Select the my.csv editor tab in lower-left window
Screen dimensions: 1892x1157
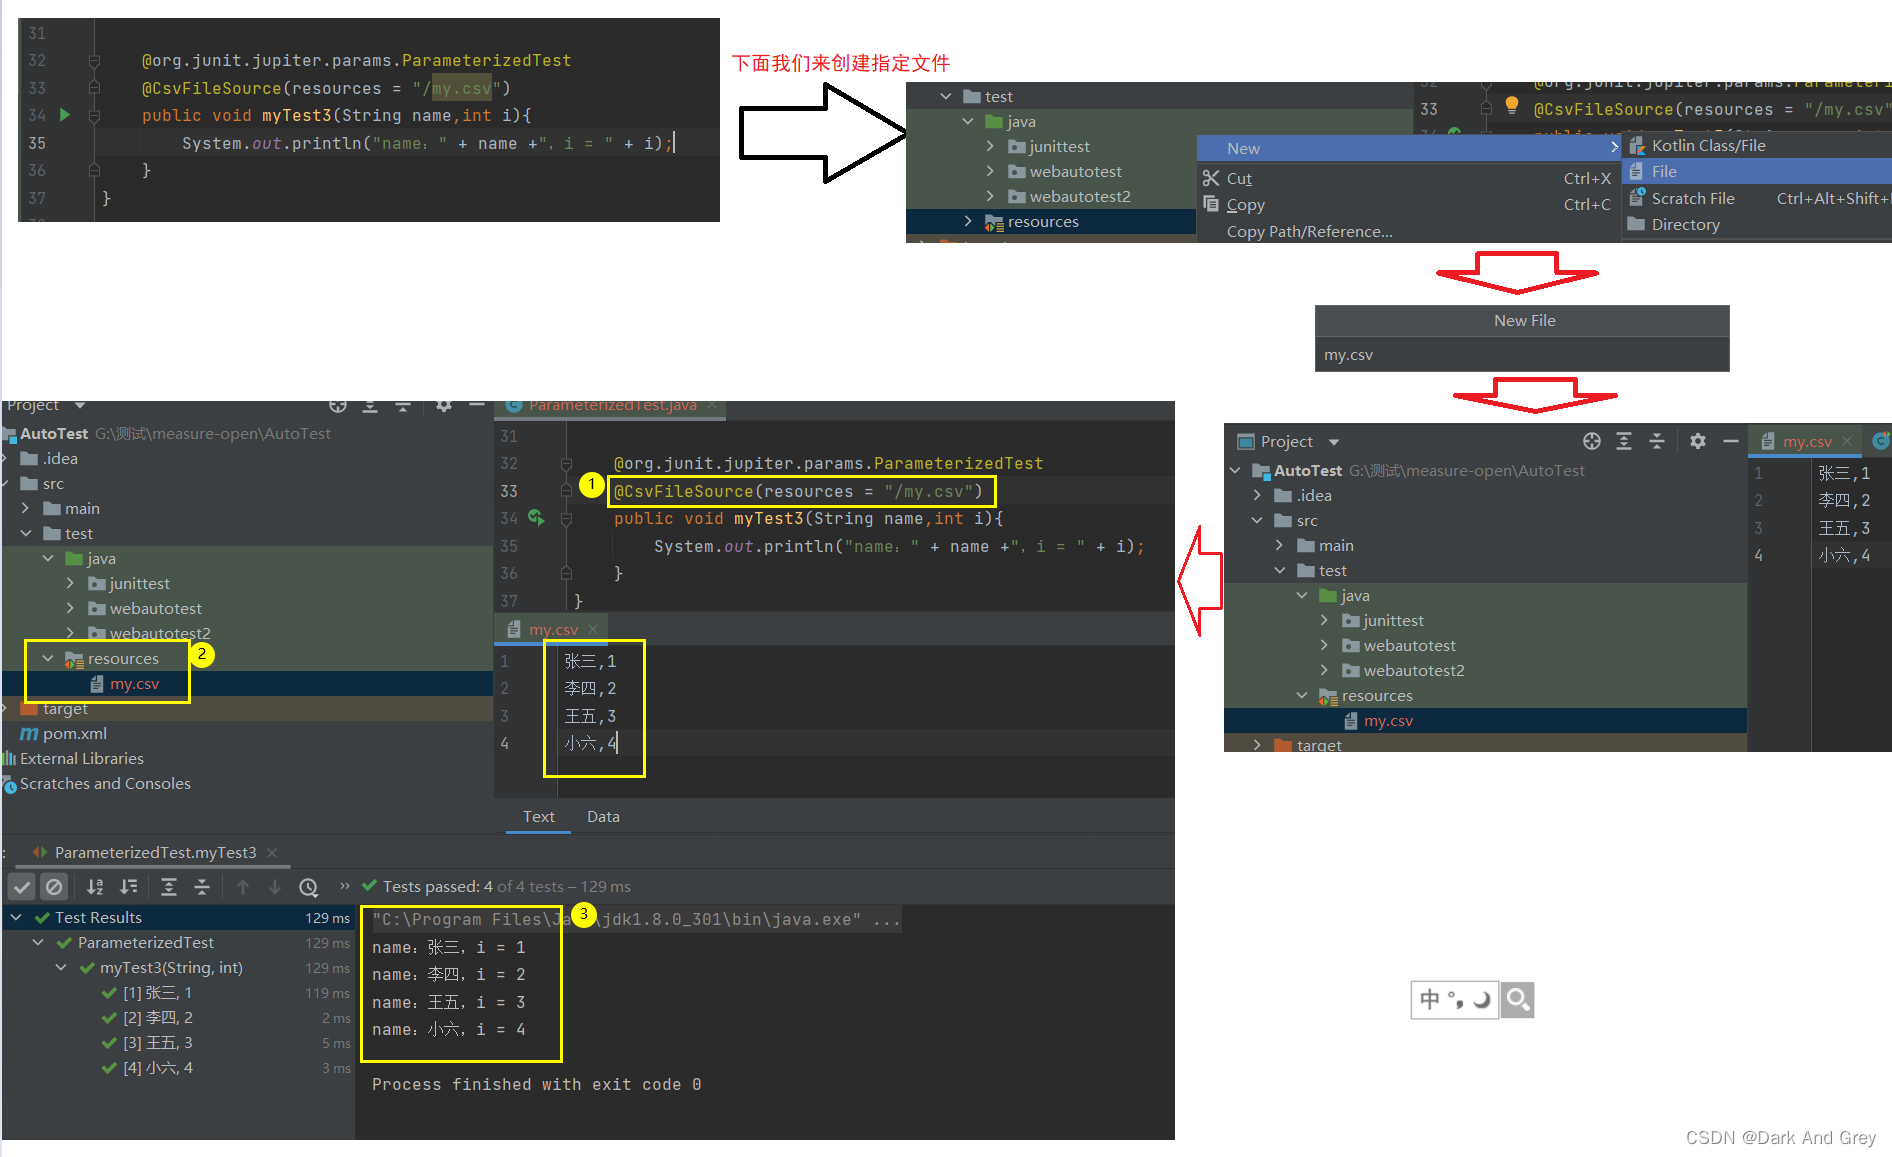pyautogui.click(x=553, y=629)
